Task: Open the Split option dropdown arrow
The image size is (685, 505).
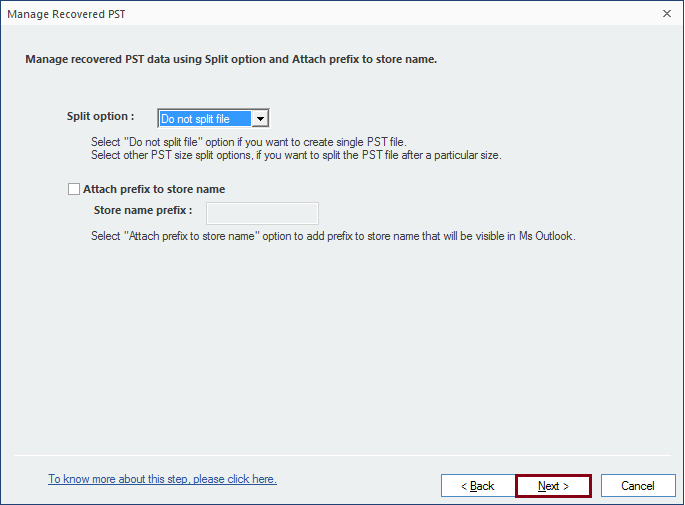Action: (260, 118)
